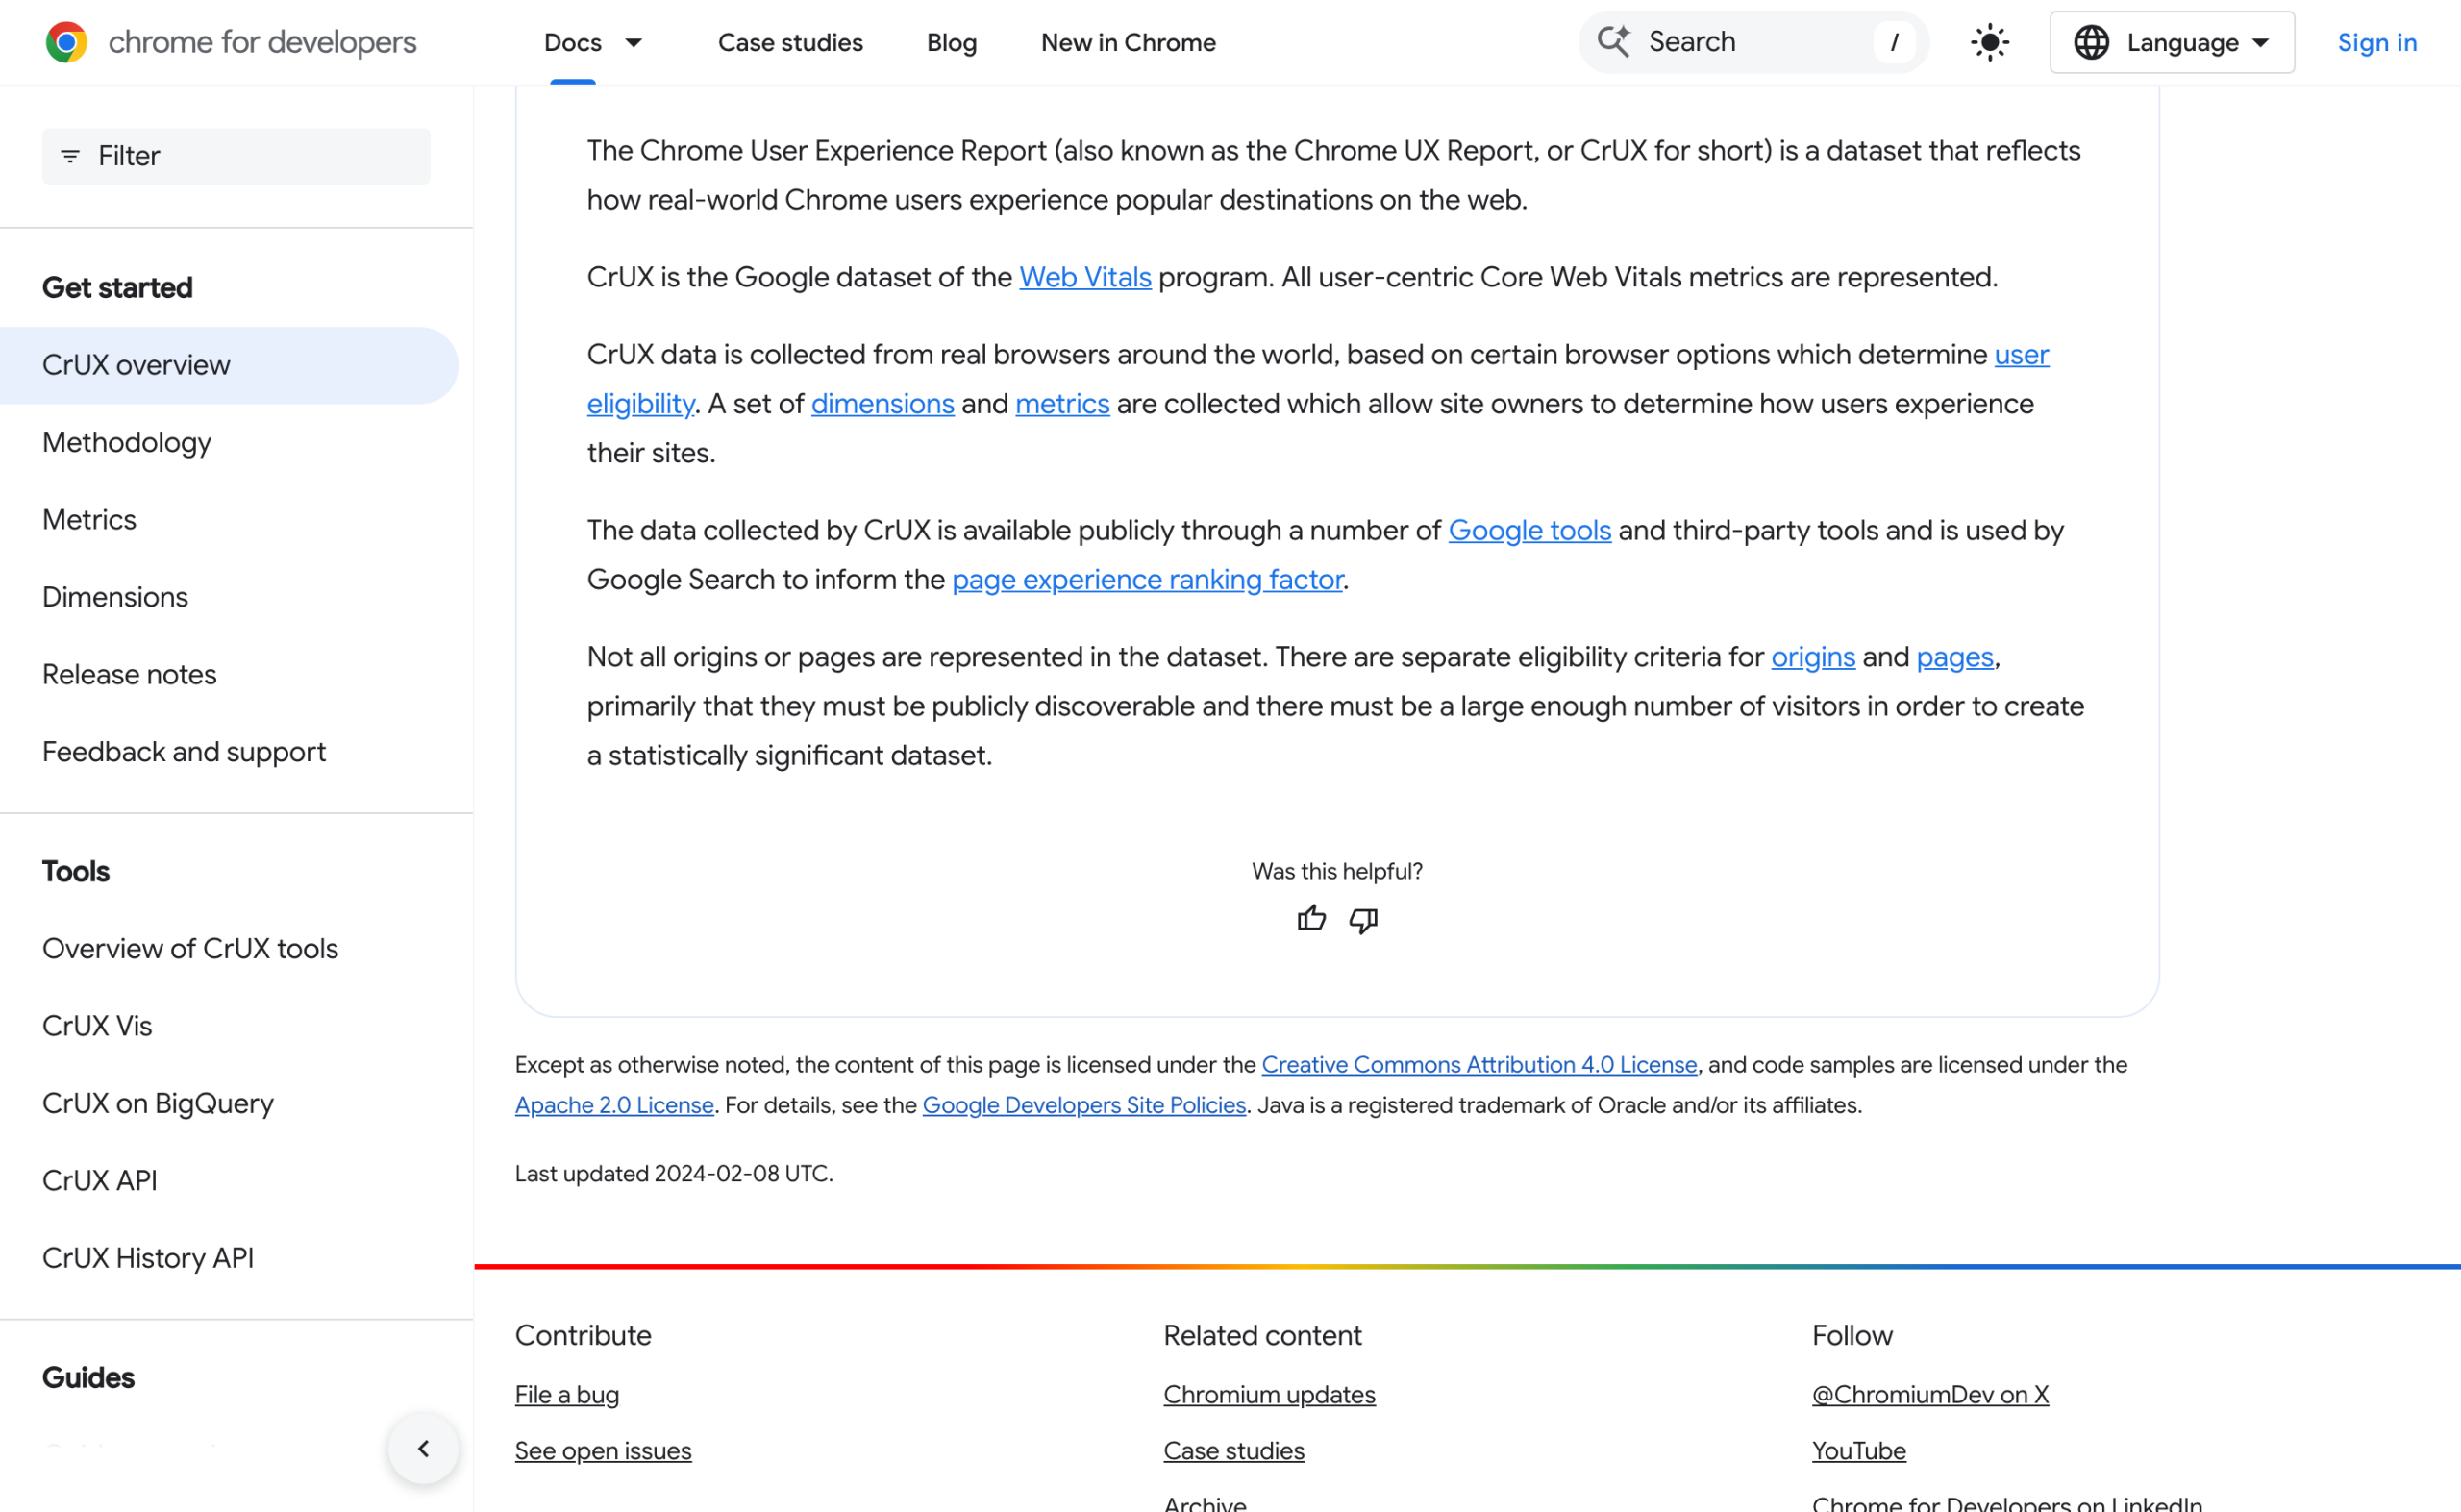Follow the user eligibility link
Image resolution: width=2461 pixels, height=1512 pixels.
[2021, 354]
